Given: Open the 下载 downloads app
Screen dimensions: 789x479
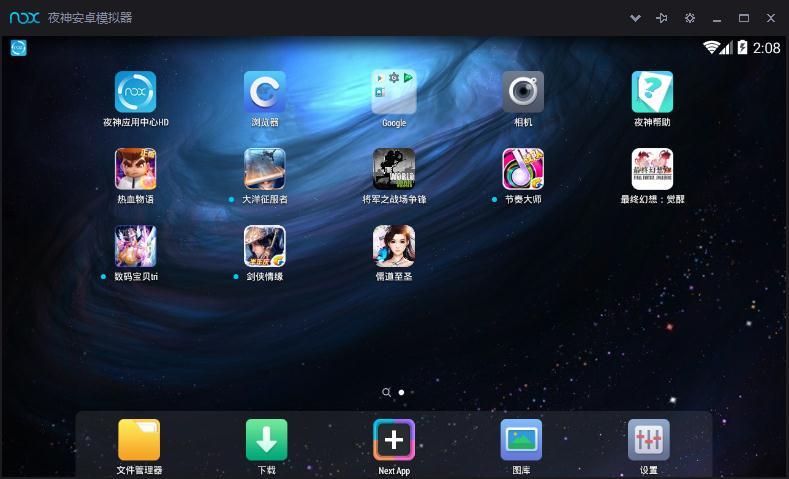Looking at the screenshot, I should 267,440.
